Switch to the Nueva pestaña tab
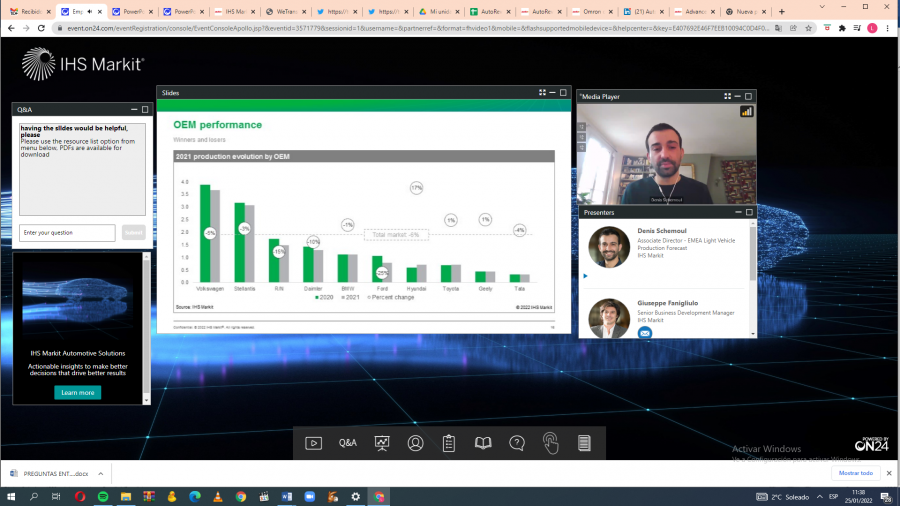Image resolution: width=900 pixels, height=506 pixels. 746,11
